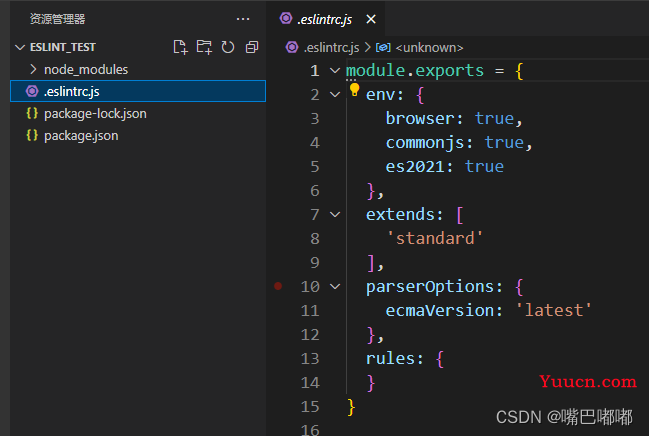Click .eslintrc.js breadcrumb segment
This screenshot has width=649, height=436.
[331, 48]
